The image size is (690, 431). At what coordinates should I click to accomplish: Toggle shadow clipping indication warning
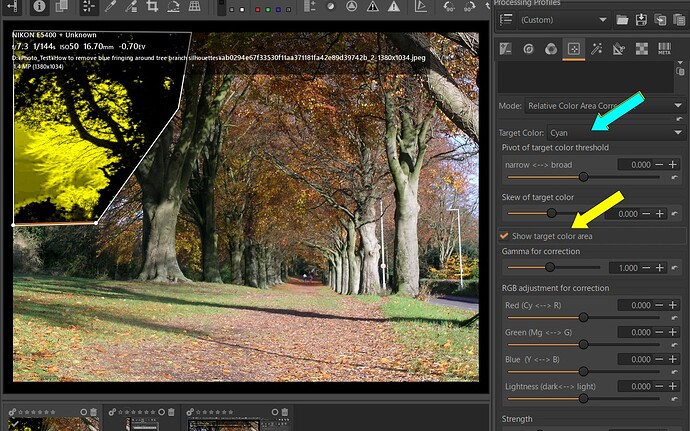[373, 6]
